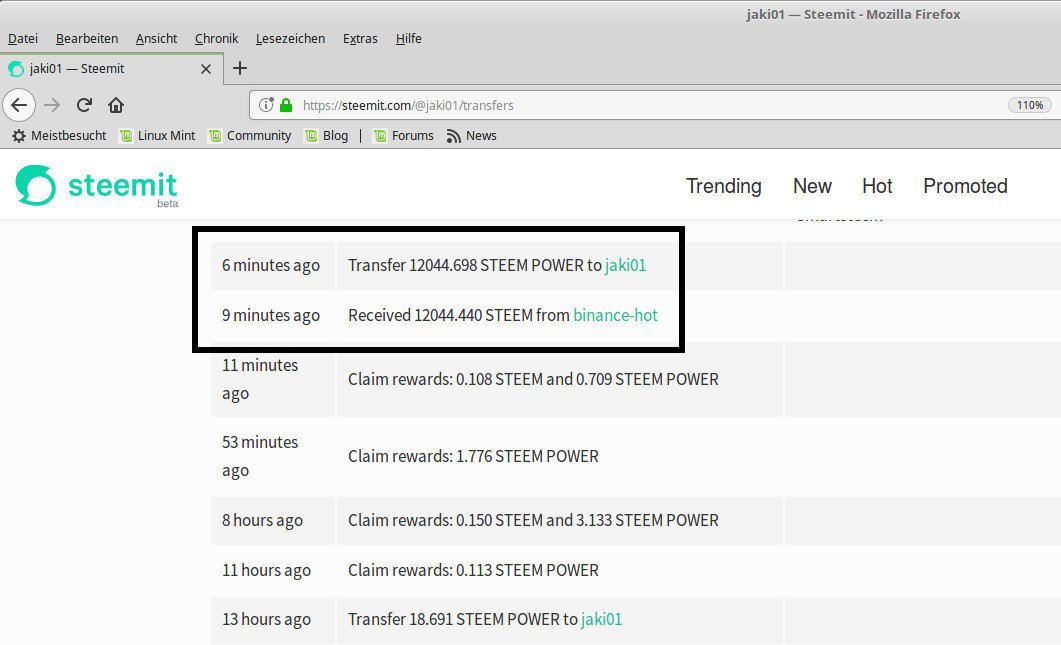The width and height of the screenshot is (1061, 645).
Task: Click the steemit wordmark text
Action: coord(122,185)
